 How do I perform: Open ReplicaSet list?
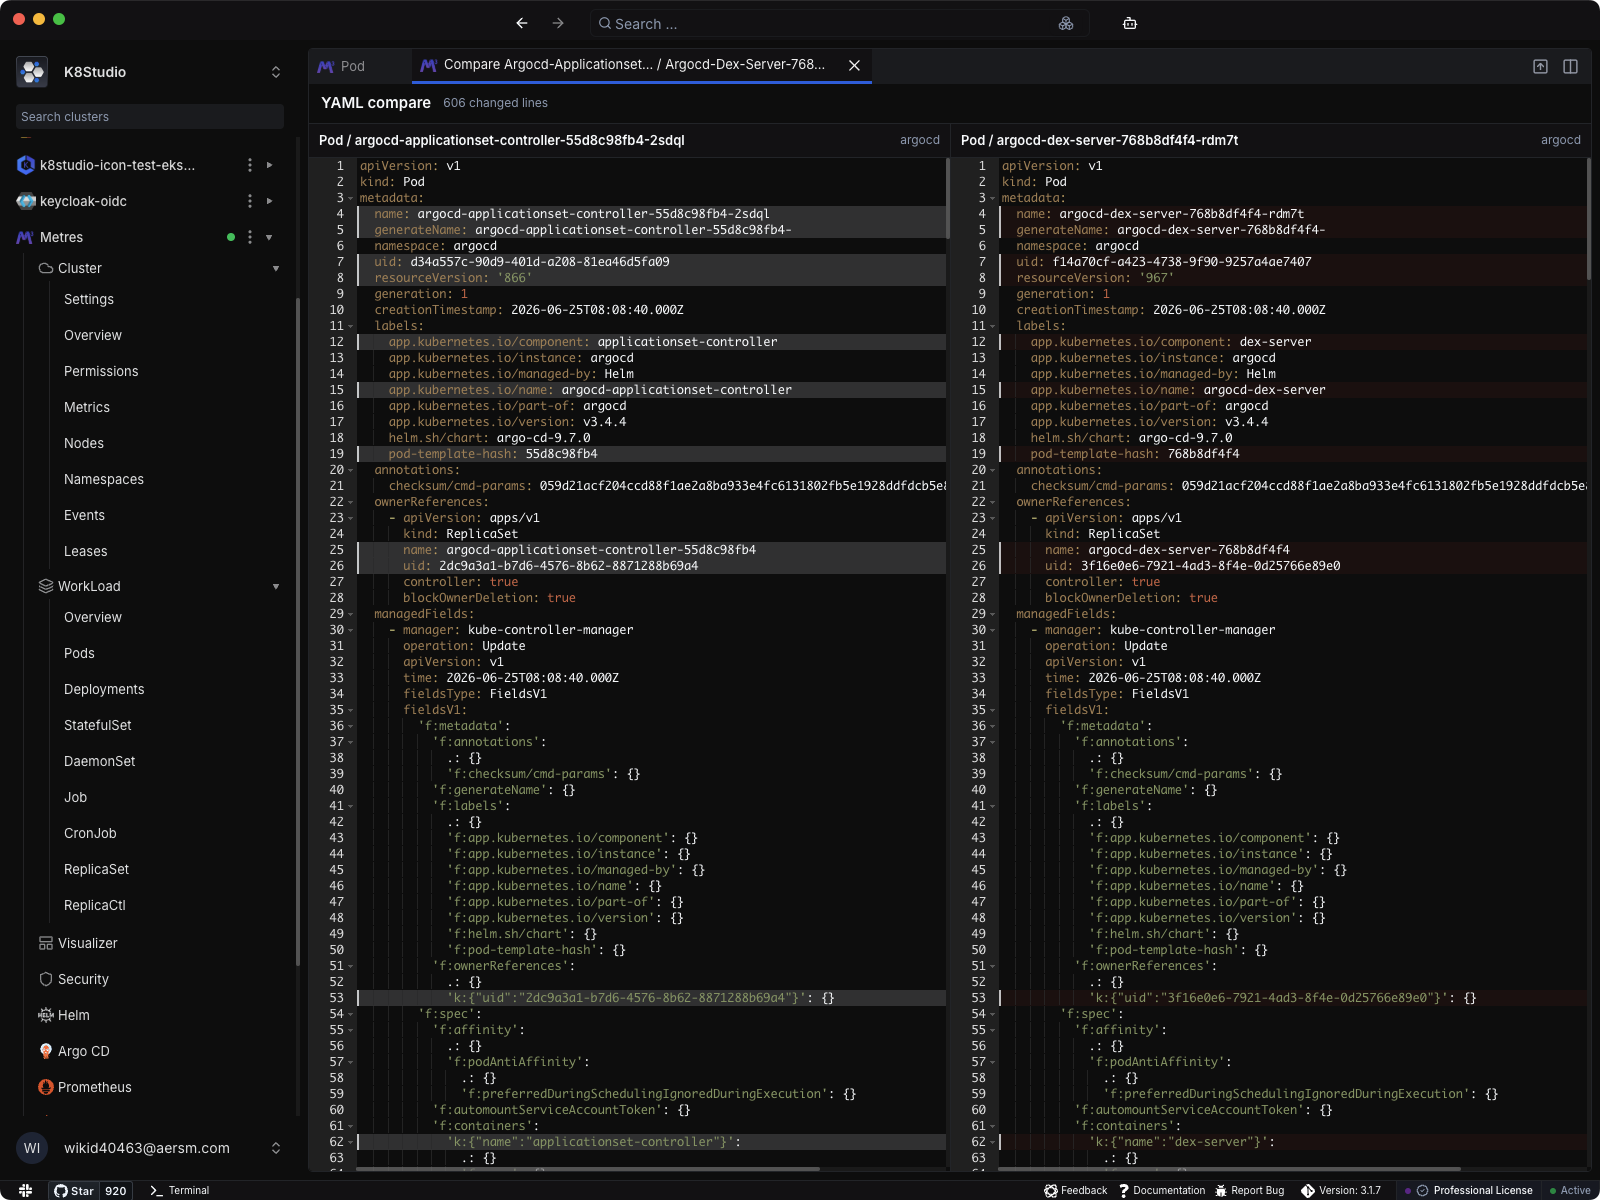(x=96, y=869)
